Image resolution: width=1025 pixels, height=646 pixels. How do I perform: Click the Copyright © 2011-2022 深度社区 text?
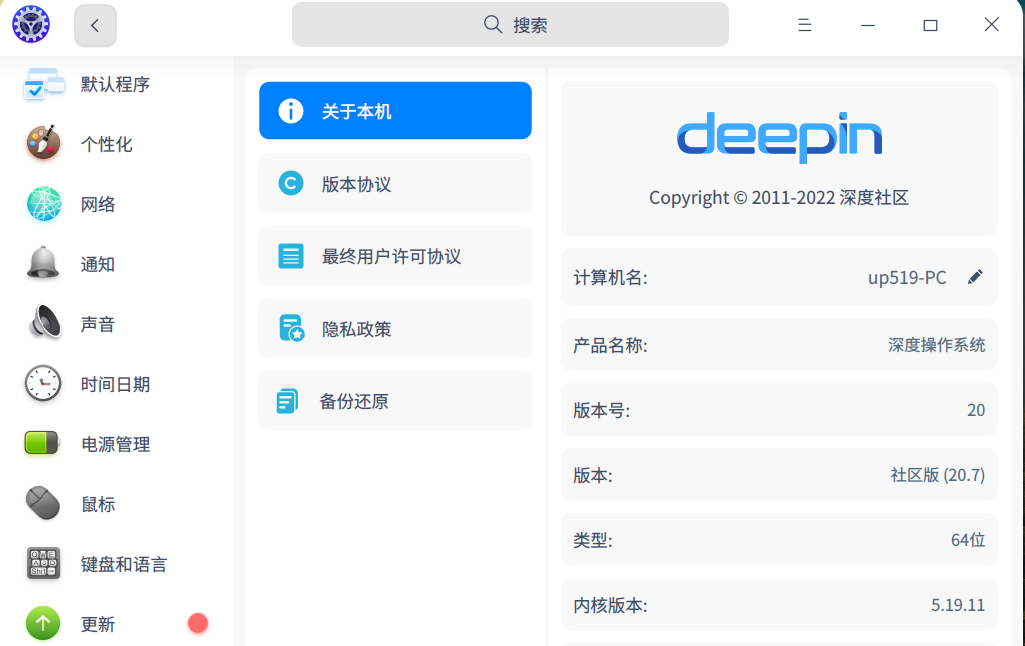point(779,197)
